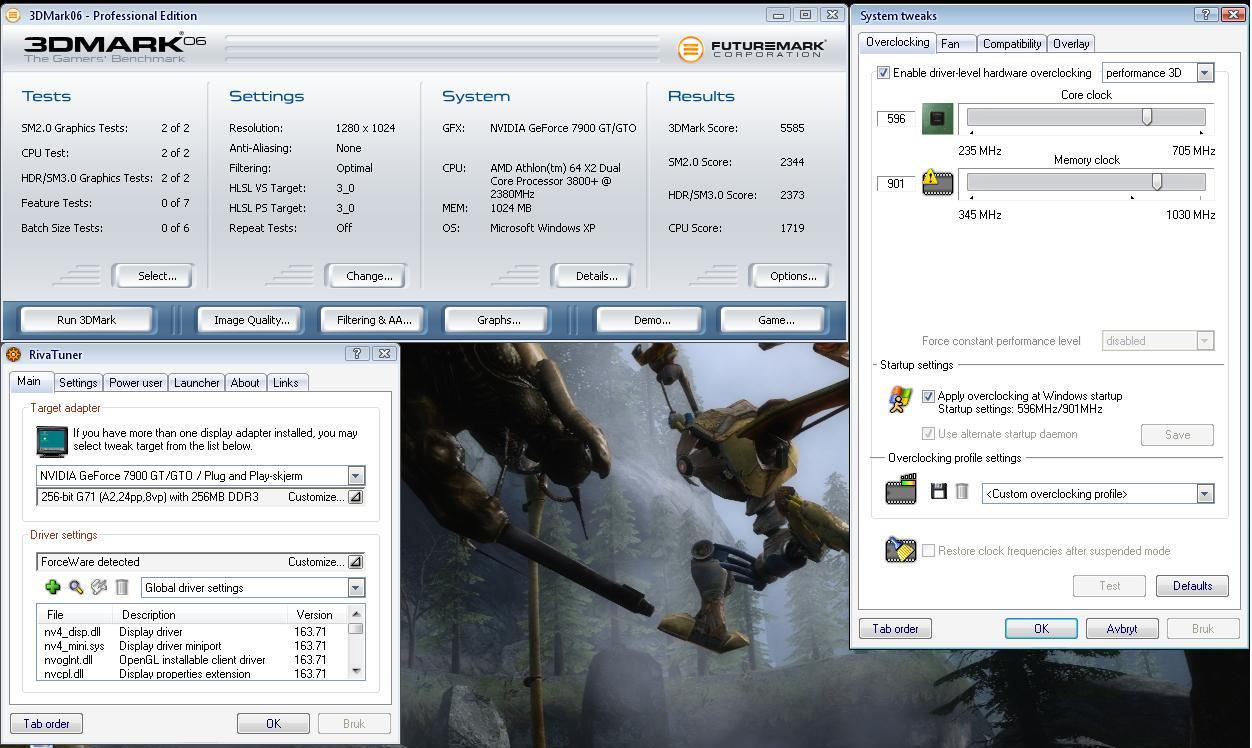The image size is (1252, 748).
Task: Click the memory clock warning chip icon
Action: (x=937, y=182)
